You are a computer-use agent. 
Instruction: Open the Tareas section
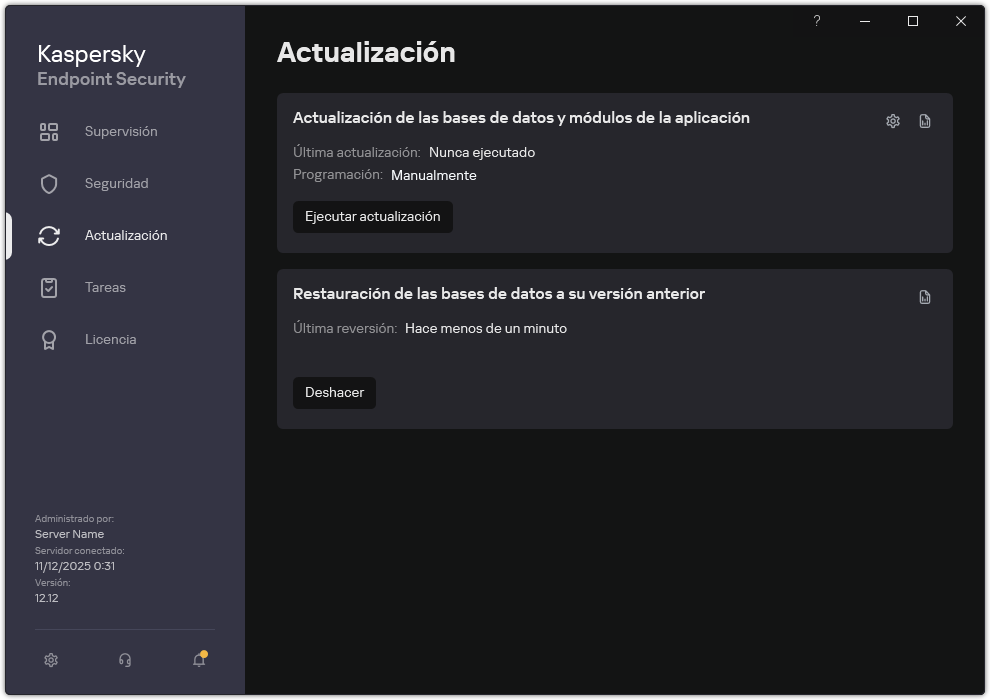click(x=104, y=287)
